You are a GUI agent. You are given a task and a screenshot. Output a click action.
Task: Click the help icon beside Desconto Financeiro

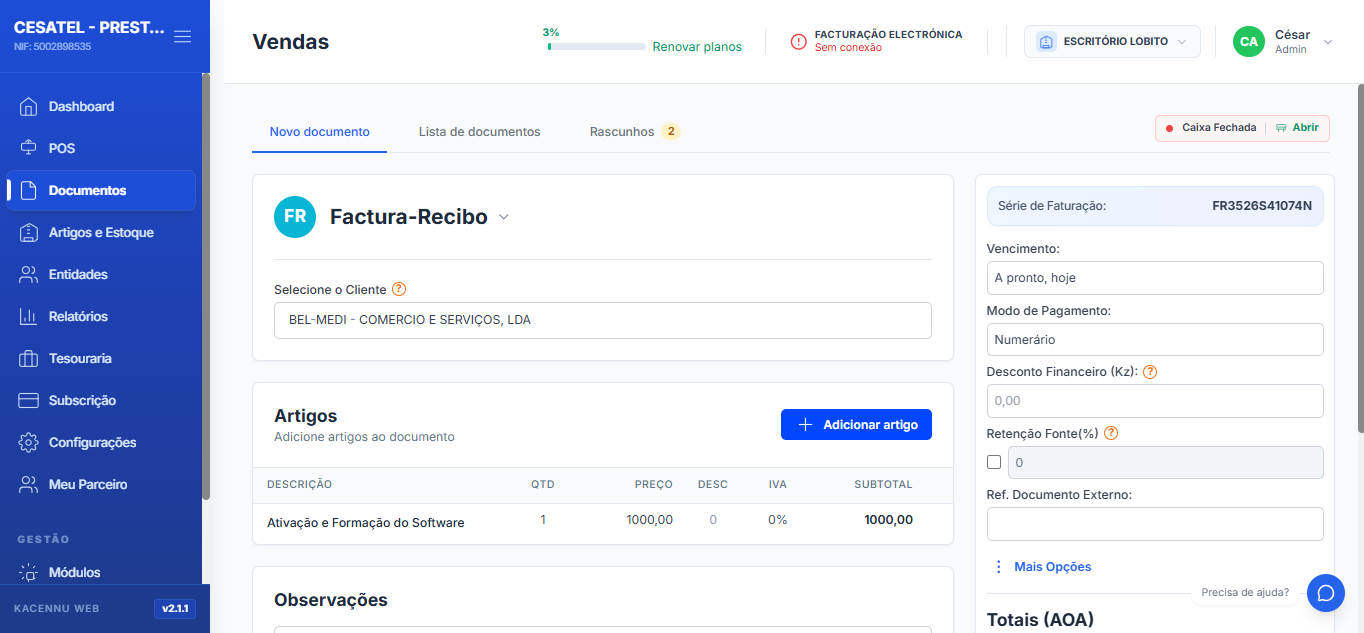1150,371
